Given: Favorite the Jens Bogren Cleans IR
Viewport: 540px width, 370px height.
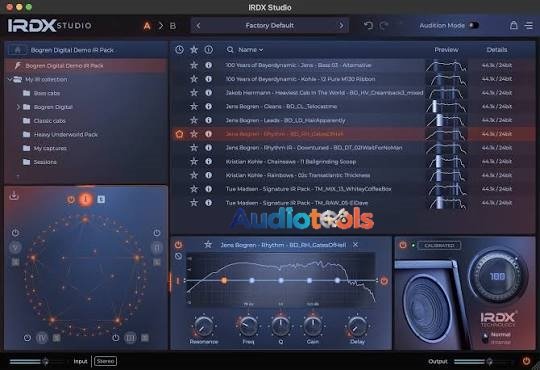Looking at the screenshot, I should 194,106.
